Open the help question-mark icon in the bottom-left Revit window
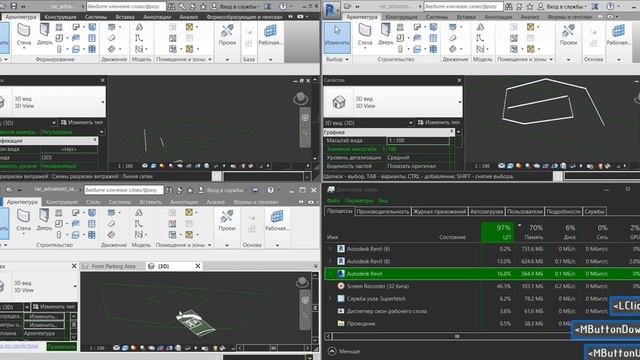The image size is (640, 360). coord(270,190)
